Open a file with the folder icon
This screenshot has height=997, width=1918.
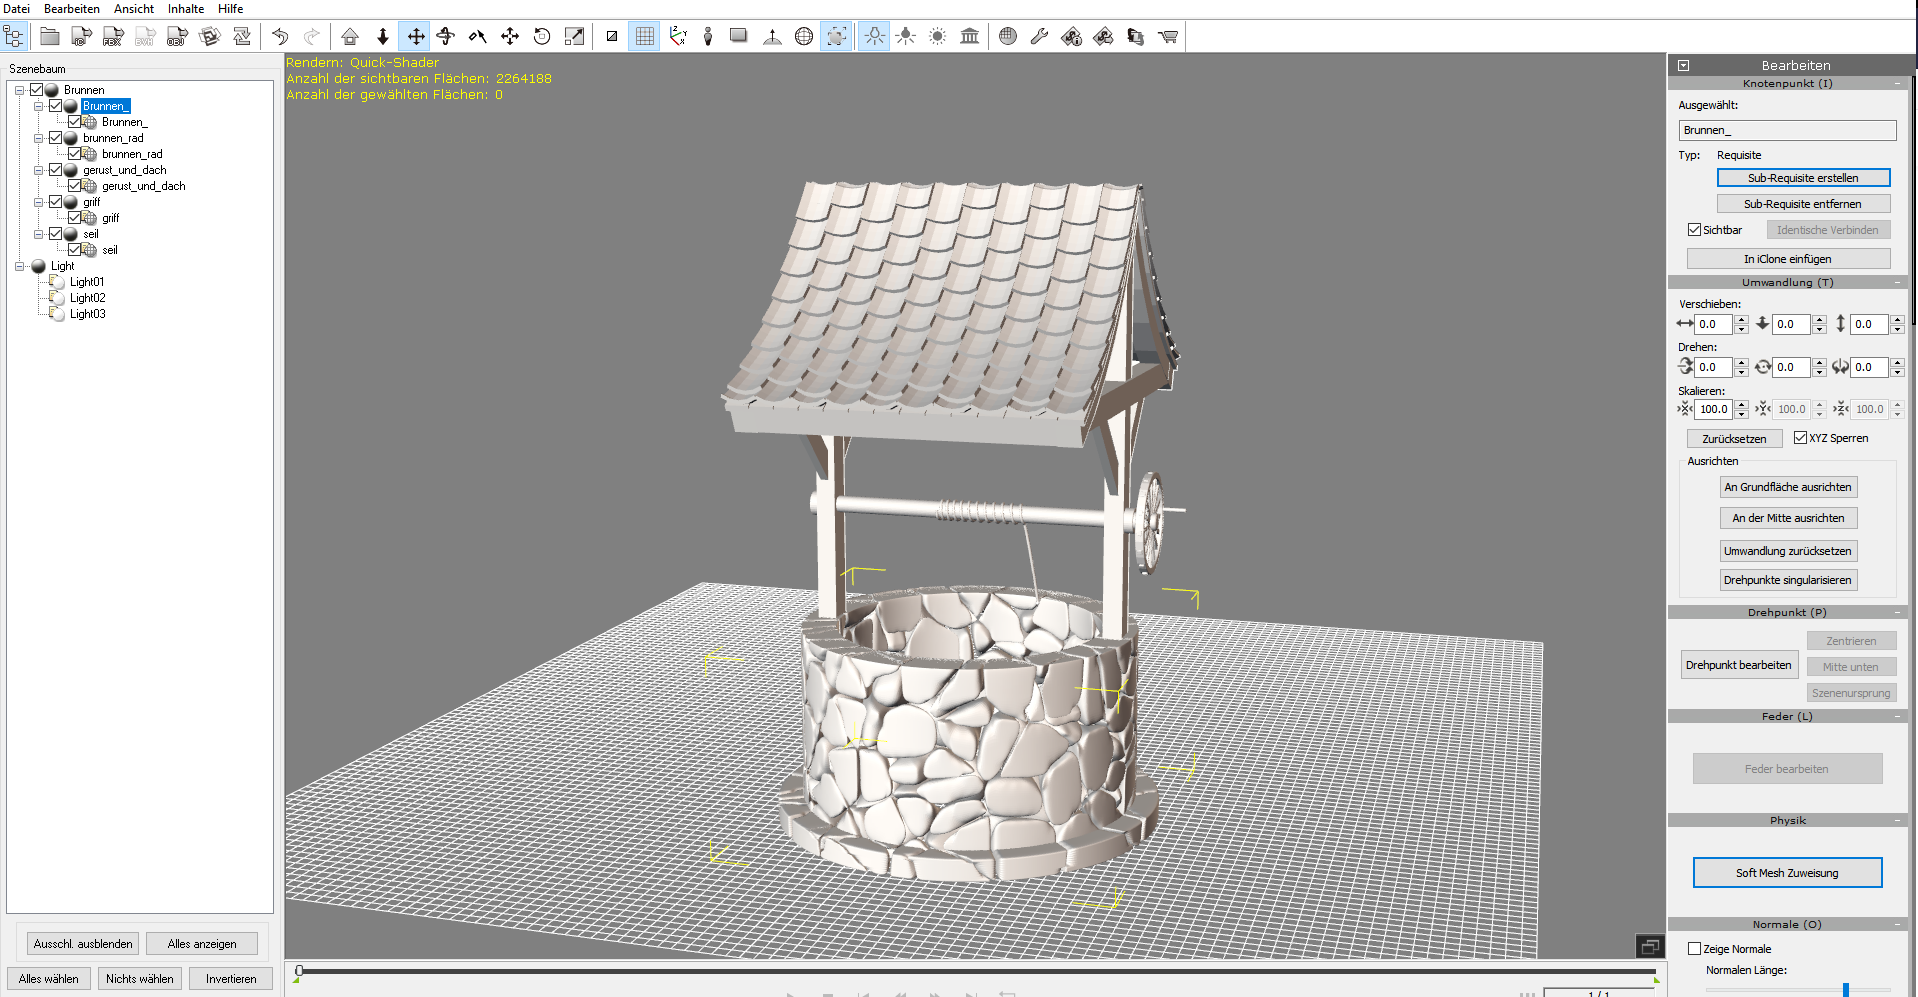click(x=49, y=37)
